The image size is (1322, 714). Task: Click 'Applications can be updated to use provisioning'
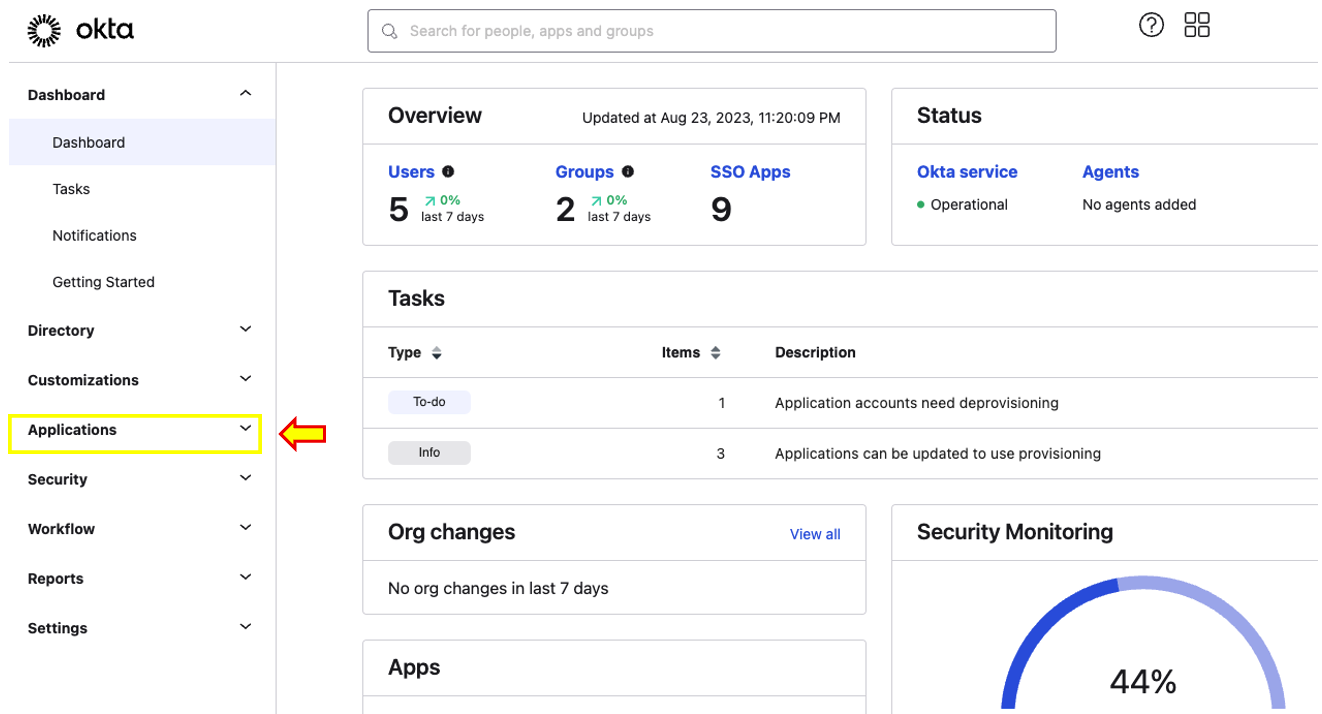(938, 454)
